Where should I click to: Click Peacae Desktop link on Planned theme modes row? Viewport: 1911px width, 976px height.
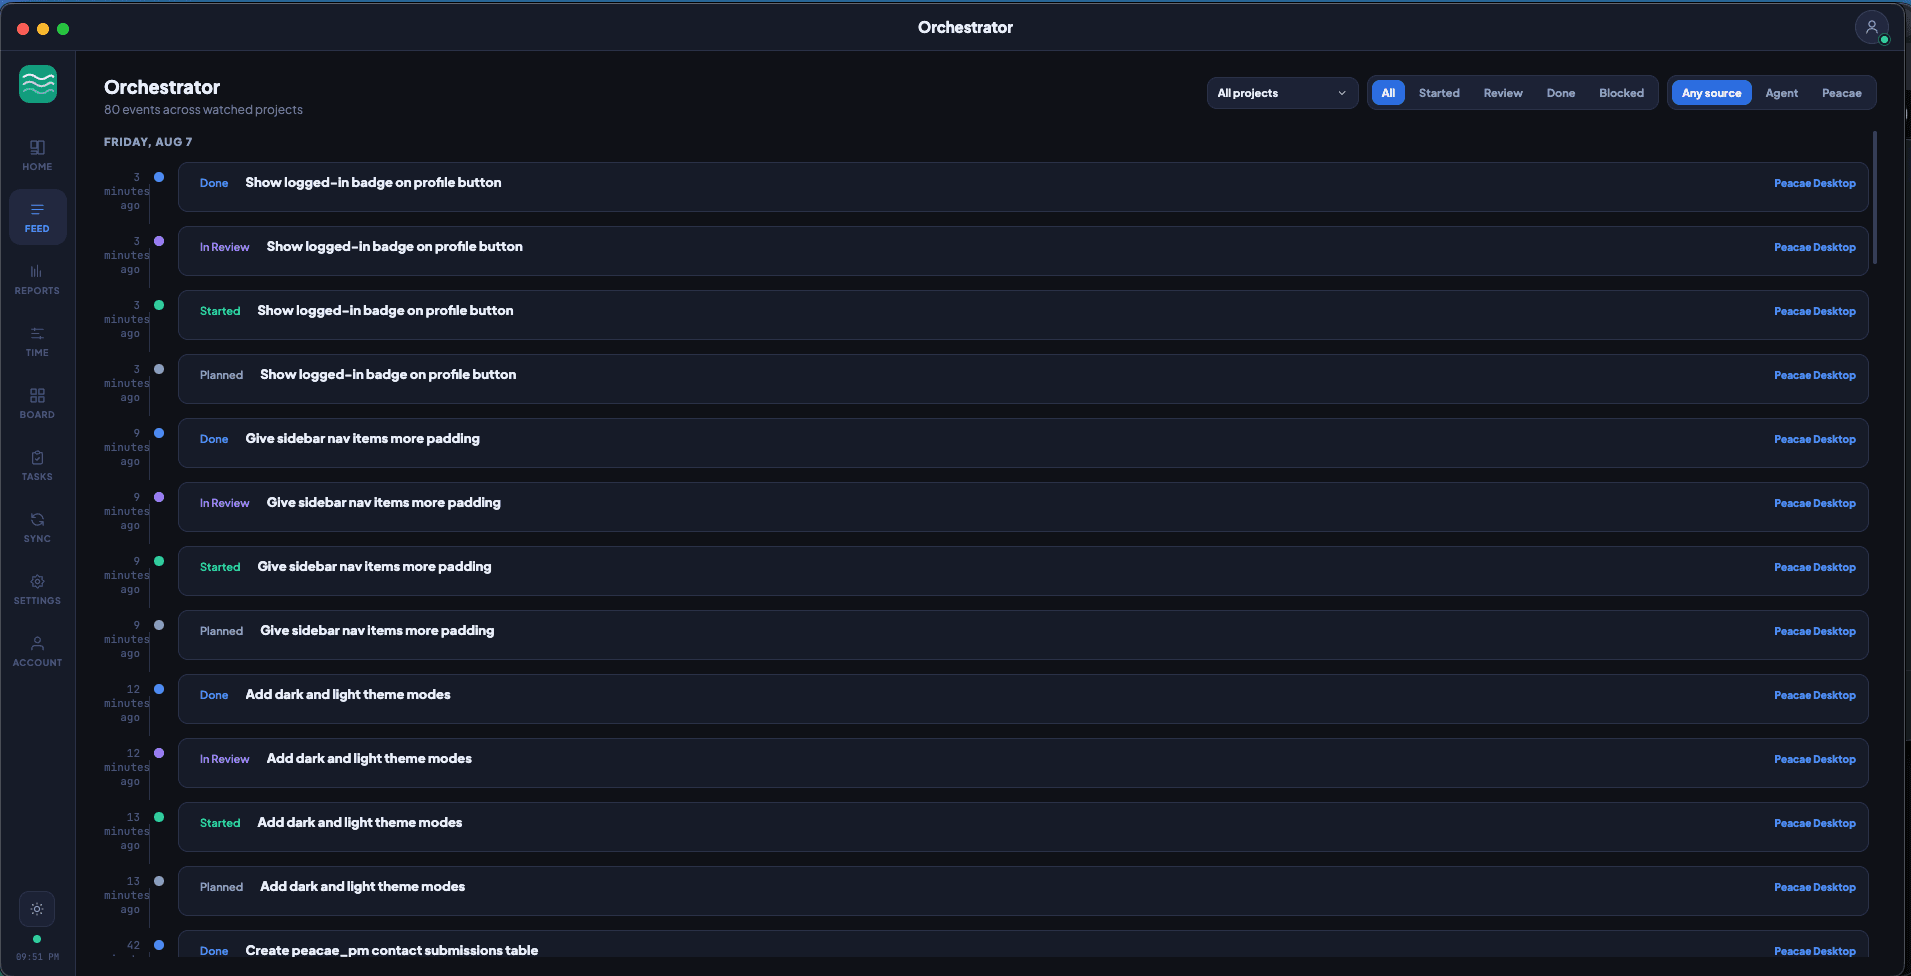[1814, 887]
